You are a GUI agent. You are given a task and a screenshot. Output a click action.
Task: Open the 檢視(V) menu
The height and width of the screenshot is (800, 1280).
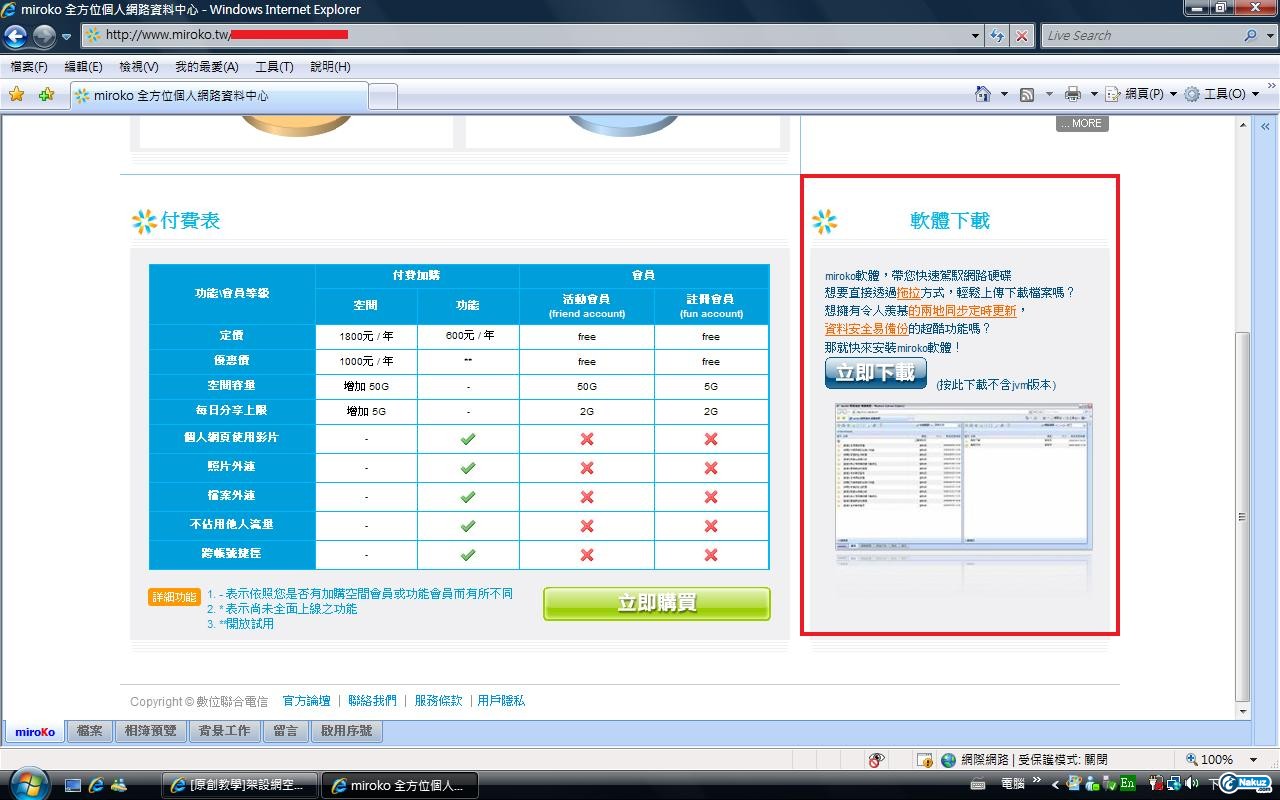pyautogui.click(x=139, y=67)
